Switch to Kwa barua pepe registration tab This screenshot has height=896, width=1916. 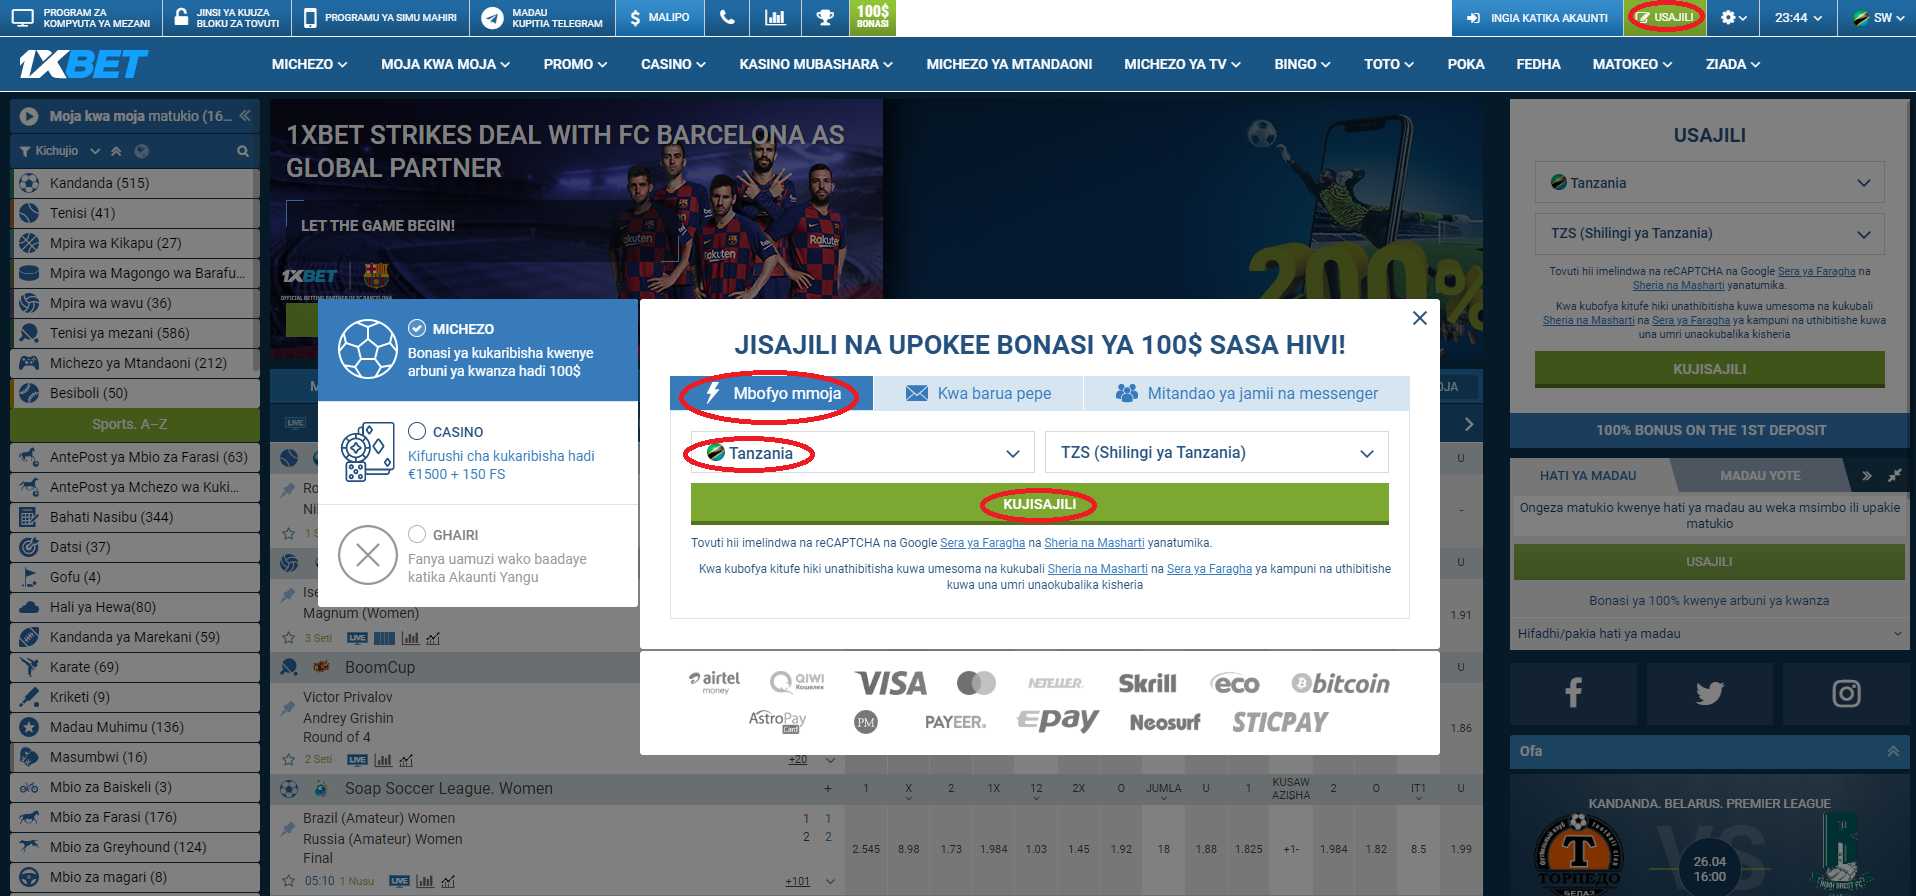pyautogui.click(x=978, y=393)
